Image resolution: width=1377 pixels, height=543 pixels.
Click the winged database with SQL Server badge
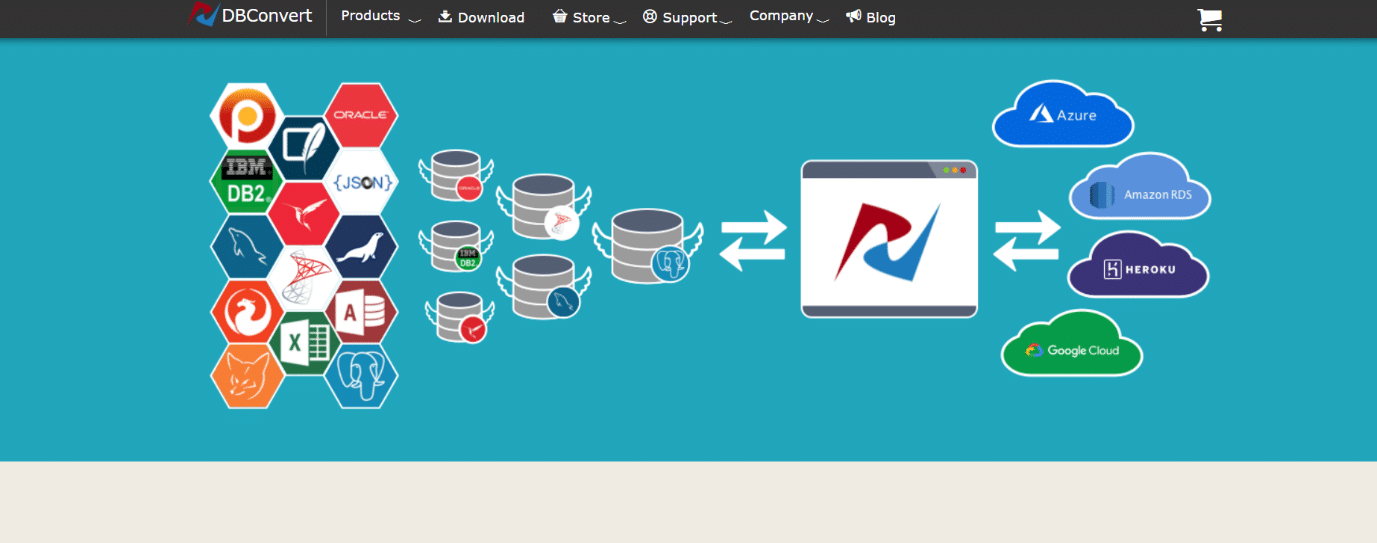pyautogui.click(x=546, y=207)
